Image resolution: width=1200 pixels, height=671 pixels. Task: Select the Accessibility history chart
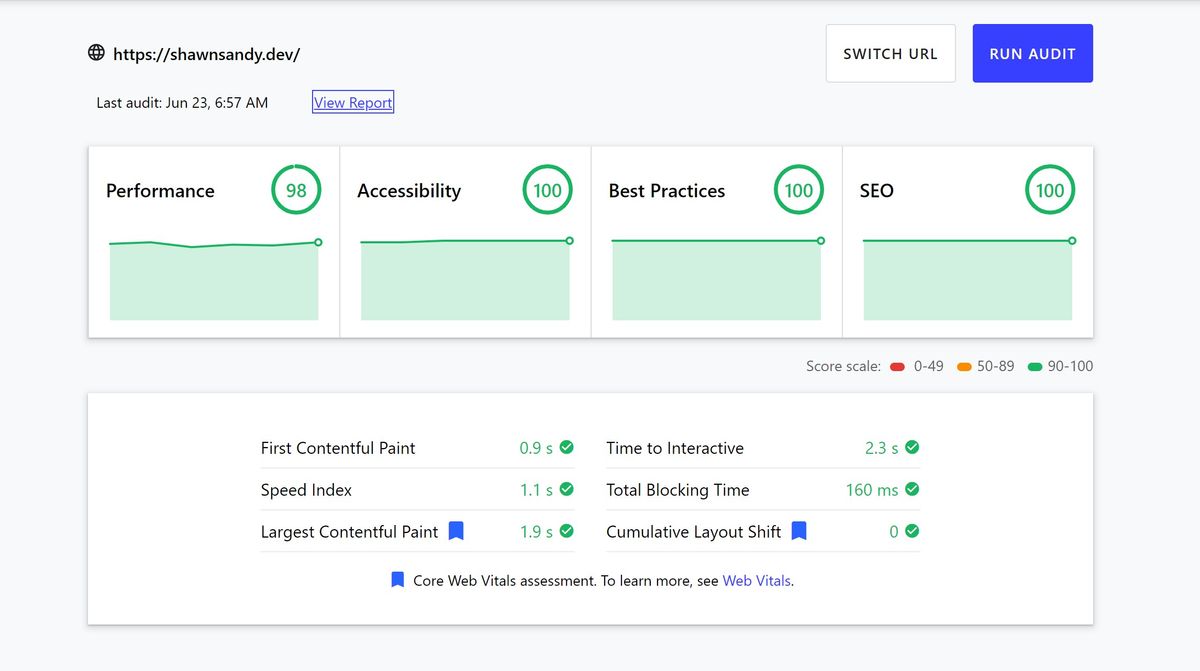(465, 280)
